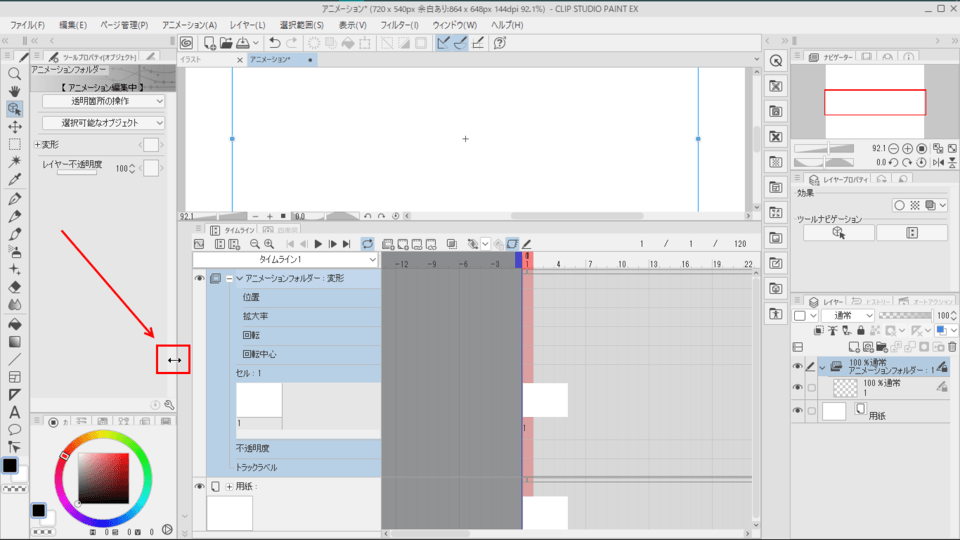Select the Object operation tool
This screenshot has width=960, height=540.
coord(14,109)
